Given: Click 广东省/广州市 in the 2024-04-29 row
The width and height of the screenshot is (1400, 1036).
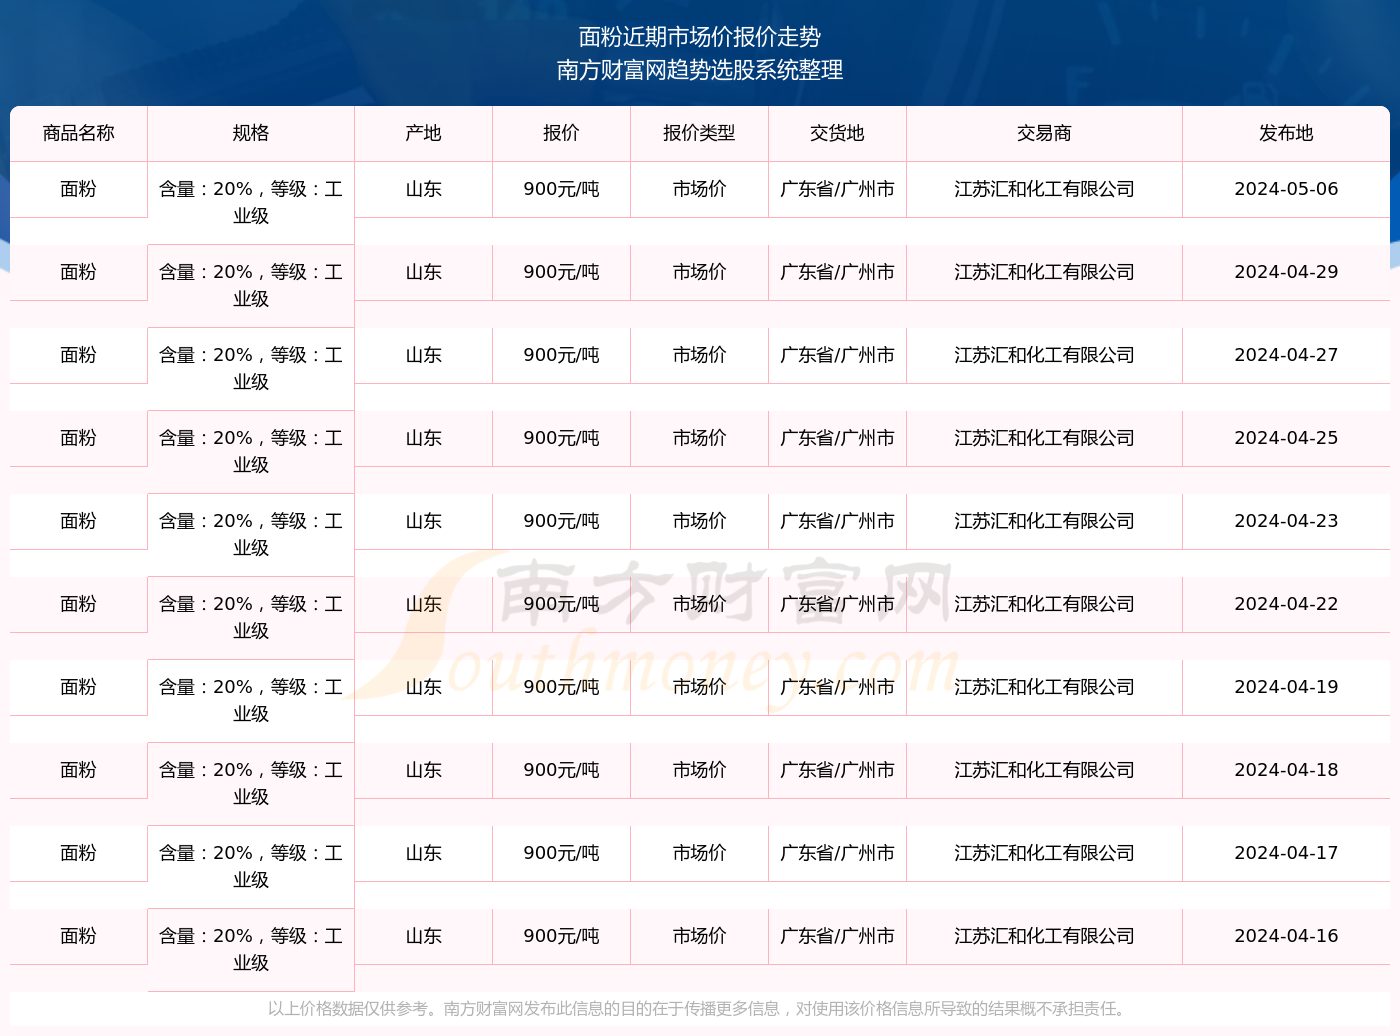Looking at the screenshot, I should click(x=838, y=272).
